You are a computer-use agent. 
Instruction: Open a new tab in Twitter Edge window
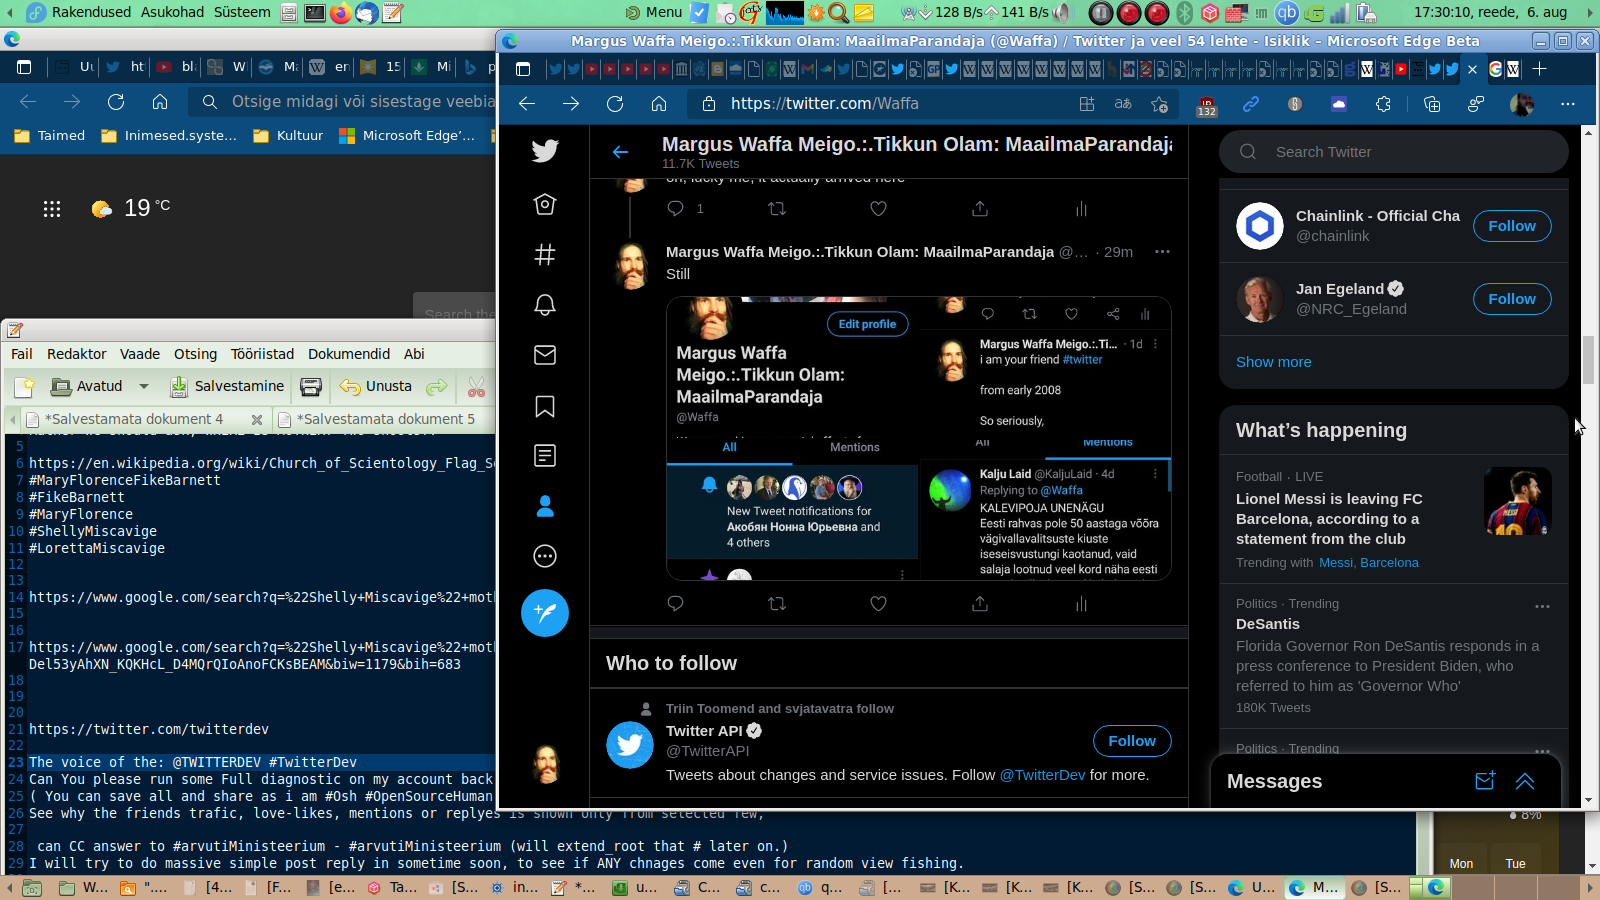click(x=1540, y=69)
